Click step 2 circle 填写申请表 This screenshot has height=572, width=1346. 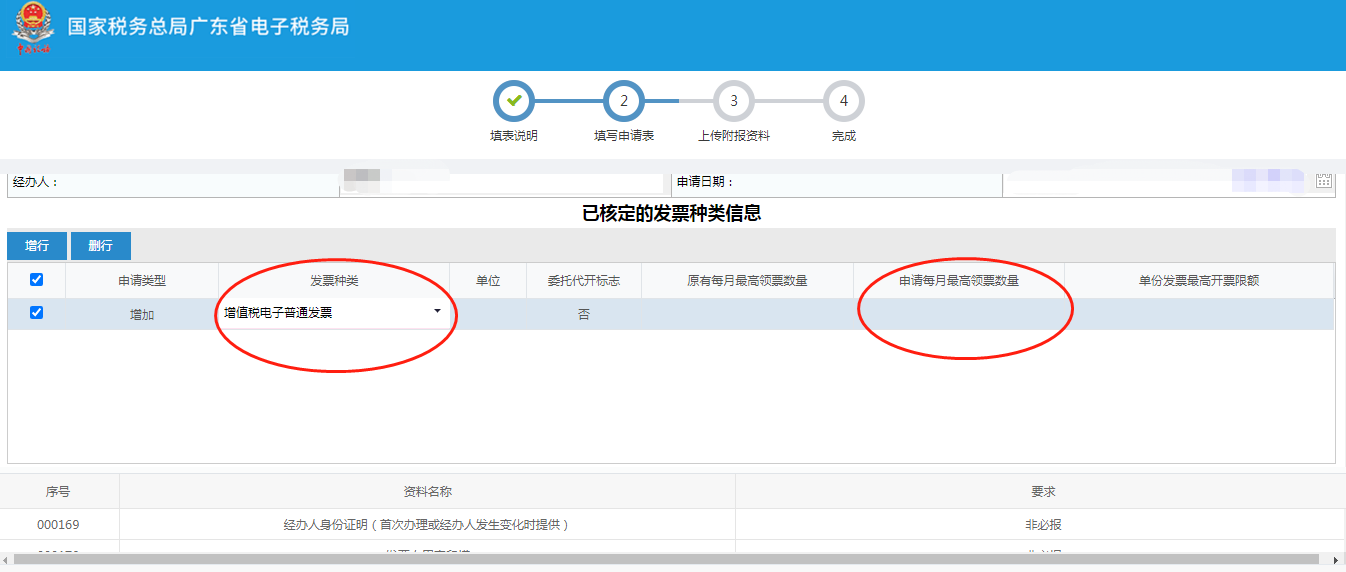coord(624,101)
